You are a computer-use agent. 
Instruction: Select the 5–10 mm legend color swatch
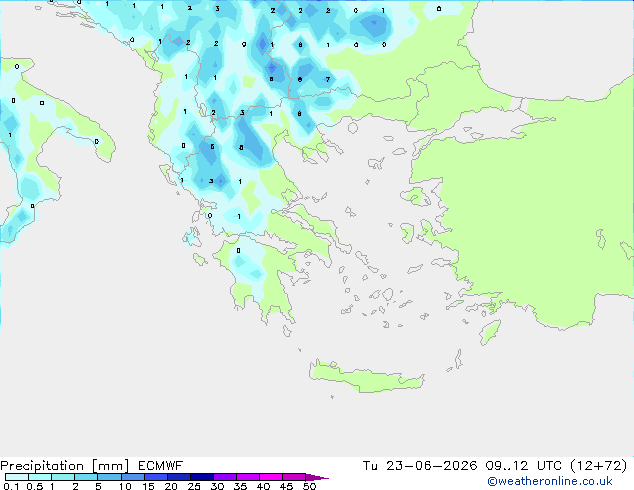110,477
